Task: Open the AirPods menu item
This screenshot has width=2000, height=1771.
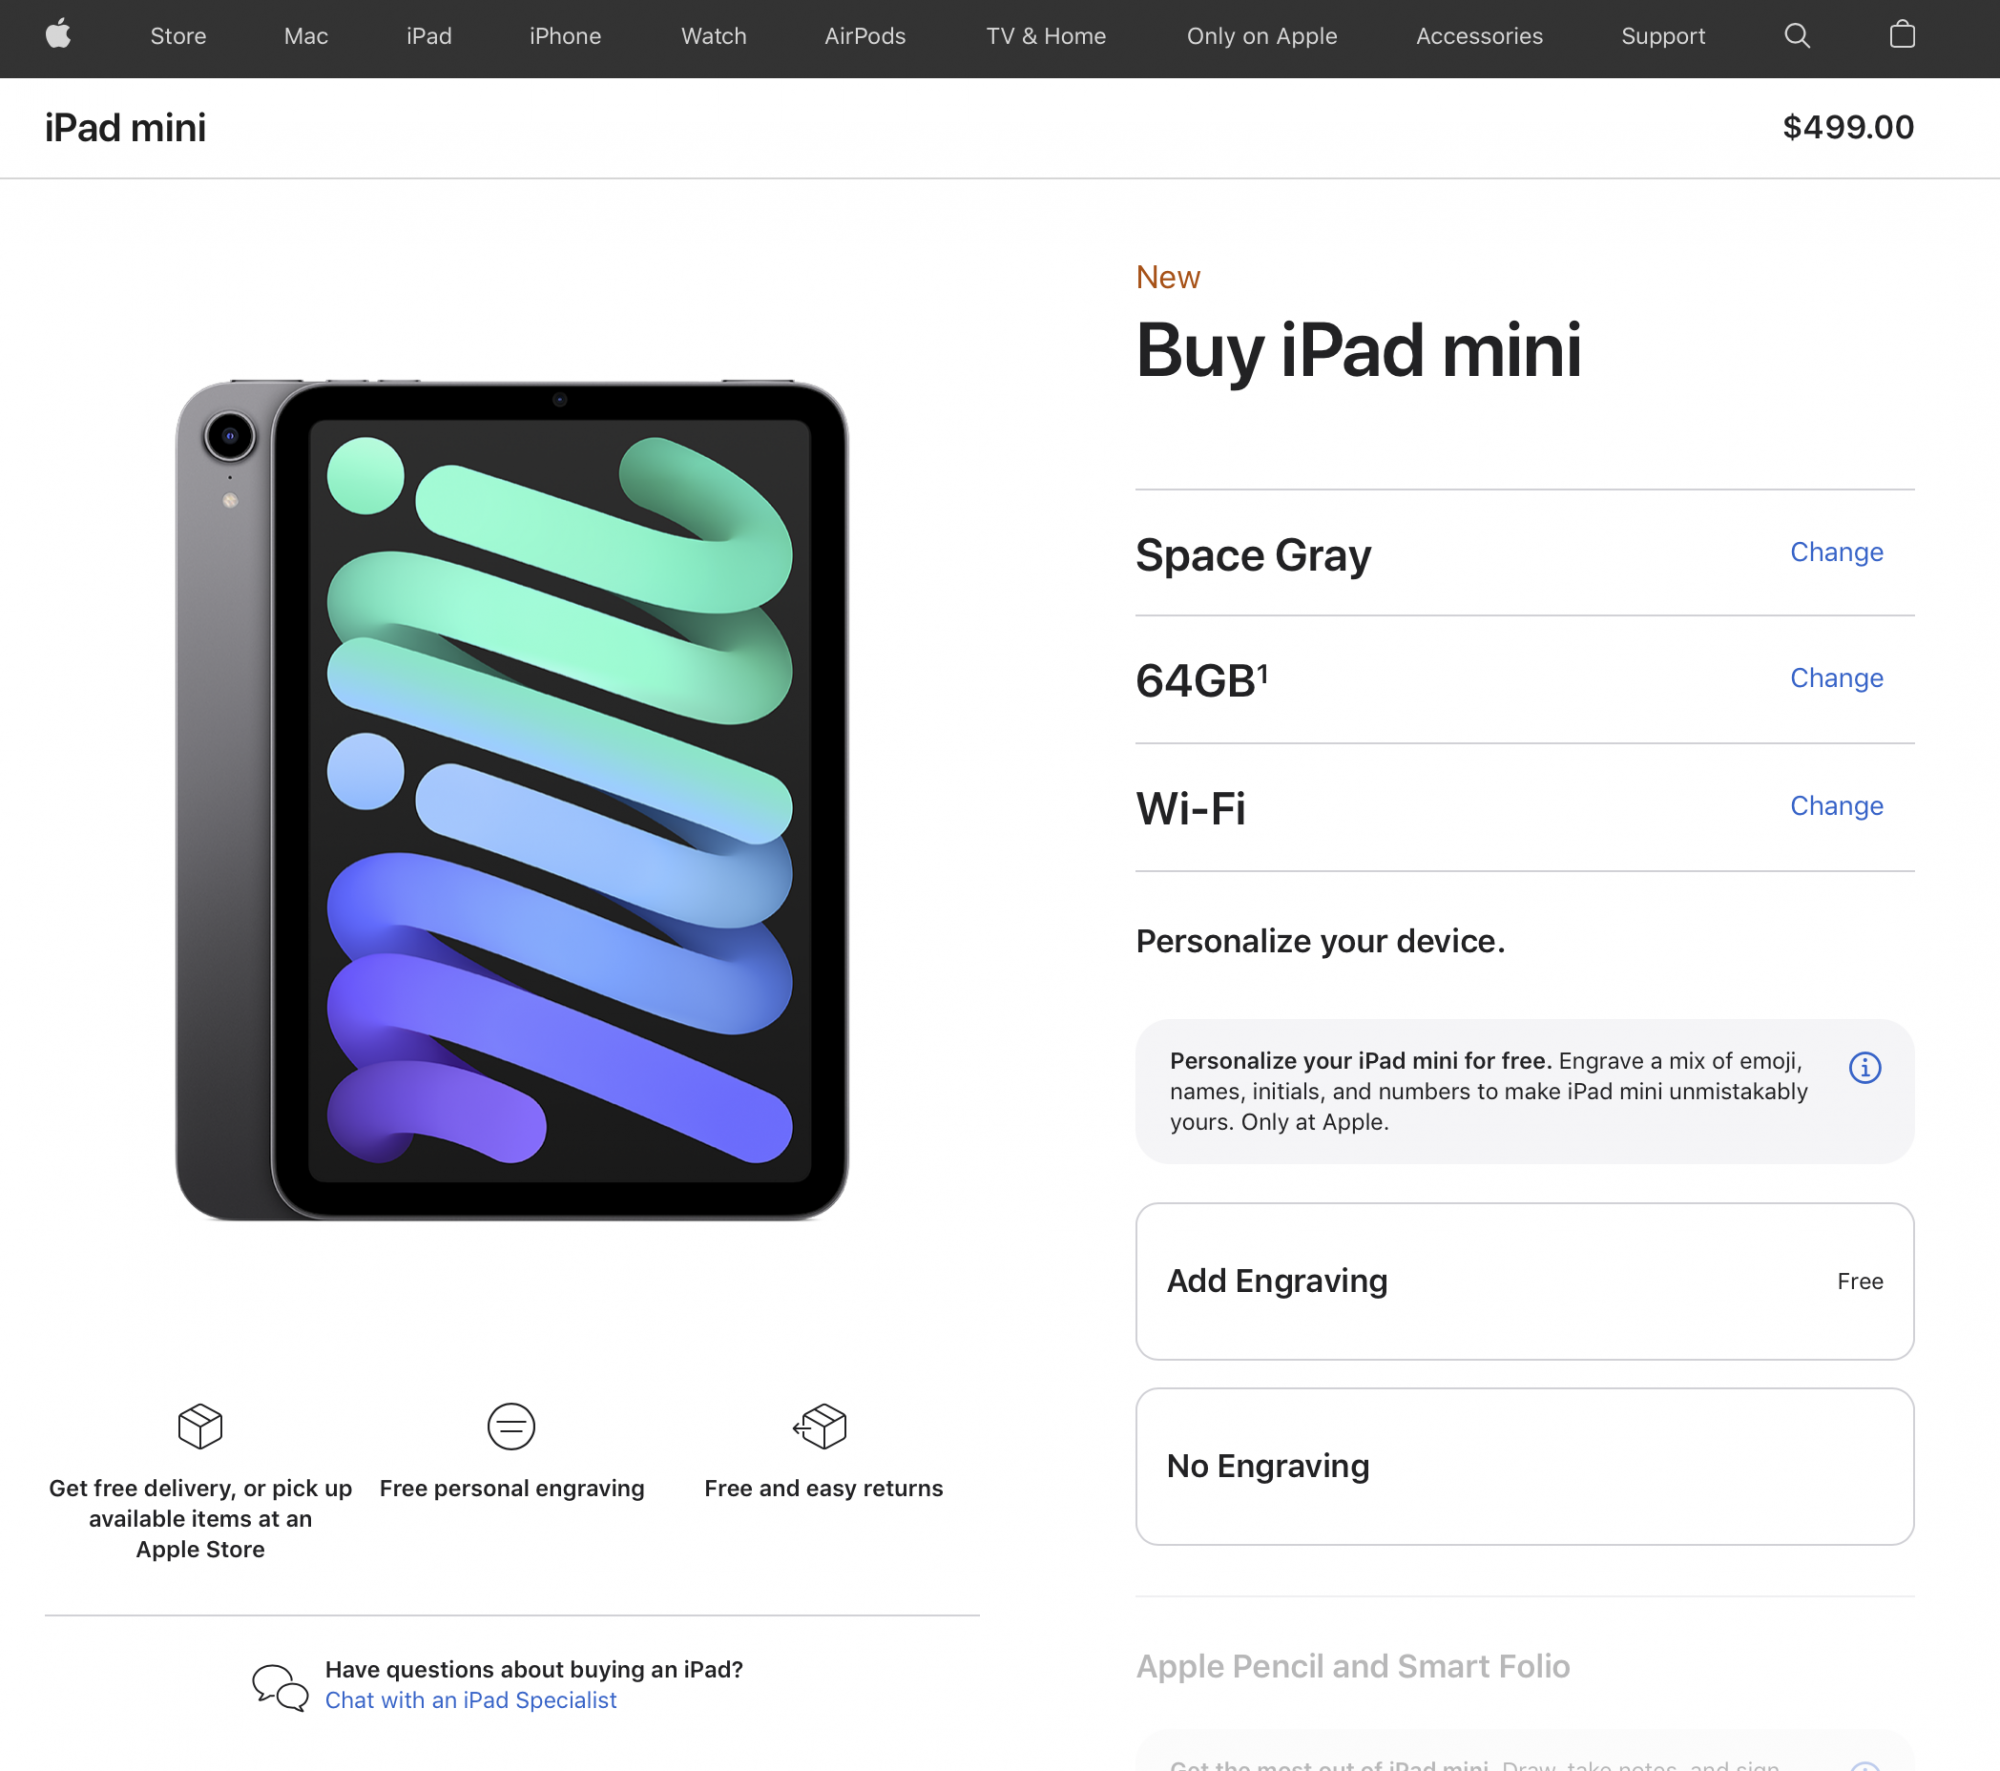Action: (x=865, y=36)
